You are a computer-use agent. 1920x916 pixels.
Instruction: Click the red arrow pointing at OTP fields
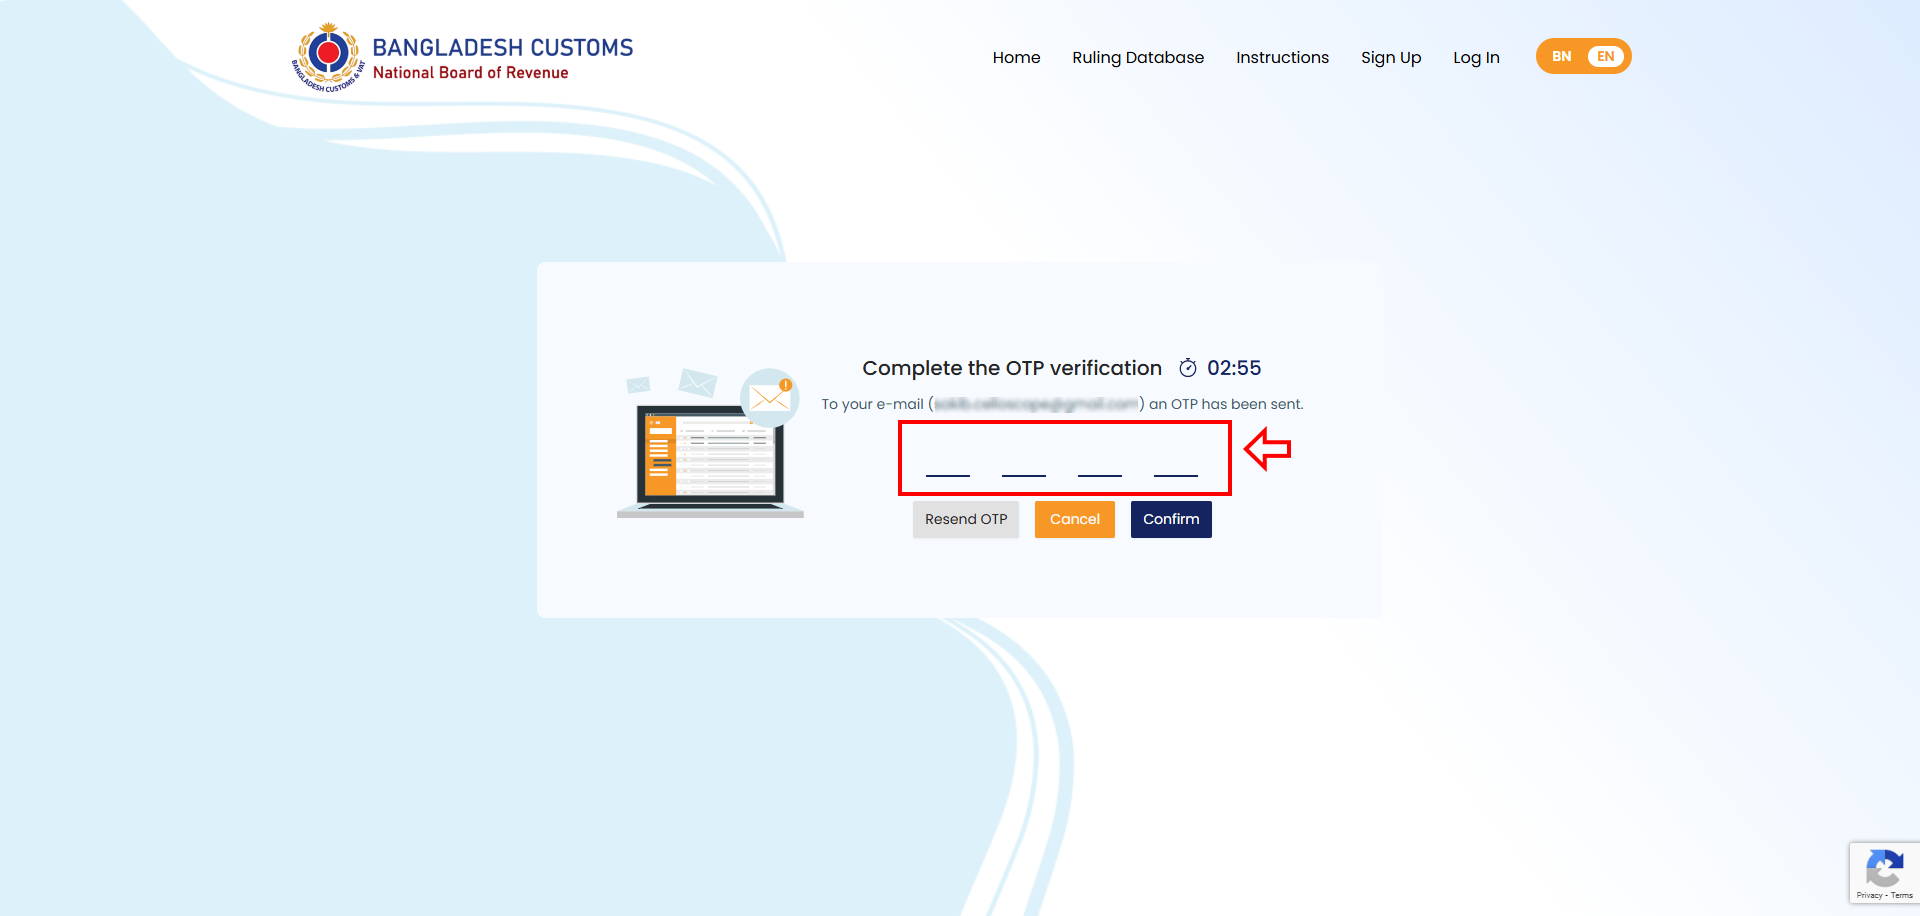1268,449
